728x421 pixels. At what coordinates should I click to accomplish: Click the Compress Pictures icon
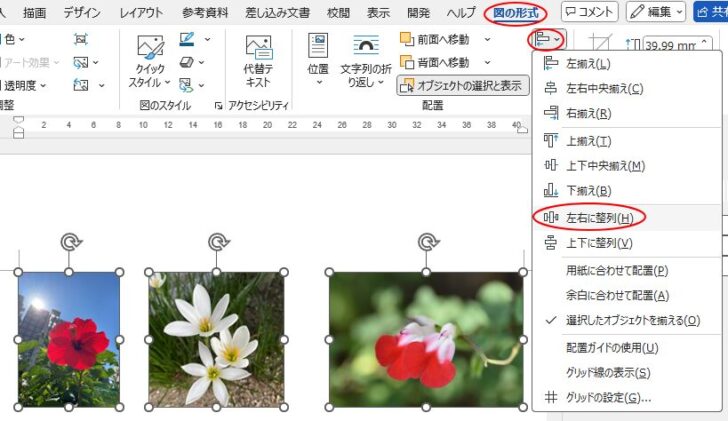tap(81, 39)
